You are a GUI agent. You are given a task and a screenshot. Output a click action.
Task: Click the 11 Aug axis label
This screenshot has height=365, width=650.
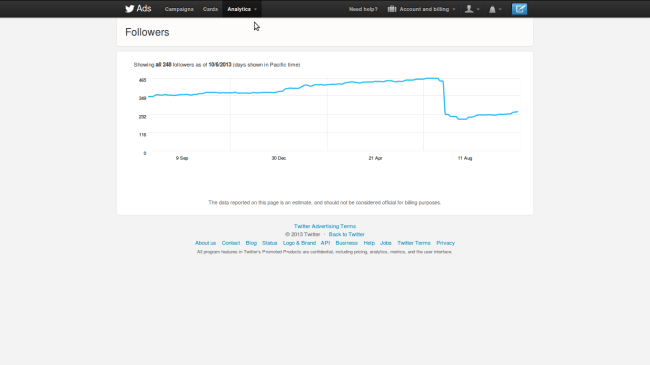pos(465,158)
